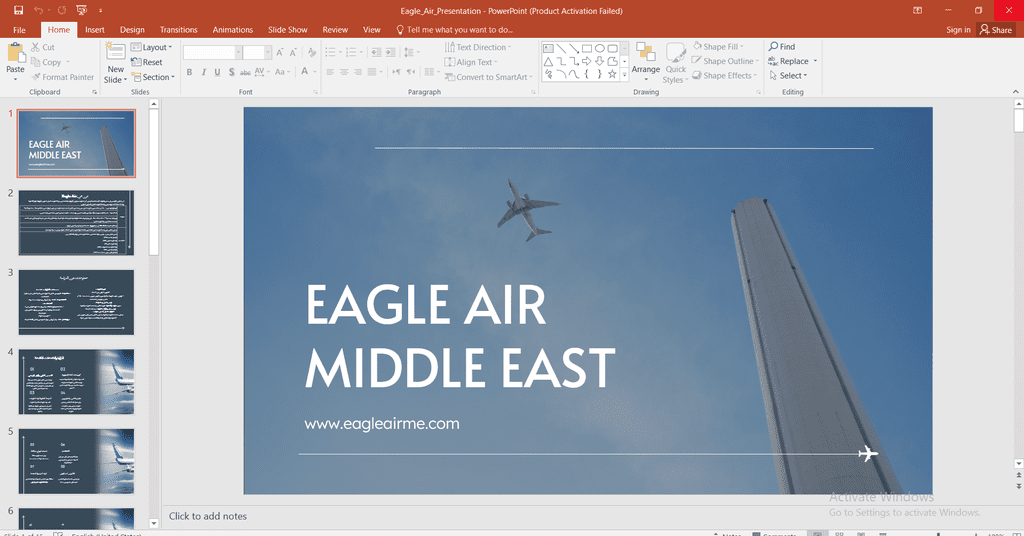Switch to the Slide Show tab
This screenshot has width=1024, height=536.
[287, 29]
